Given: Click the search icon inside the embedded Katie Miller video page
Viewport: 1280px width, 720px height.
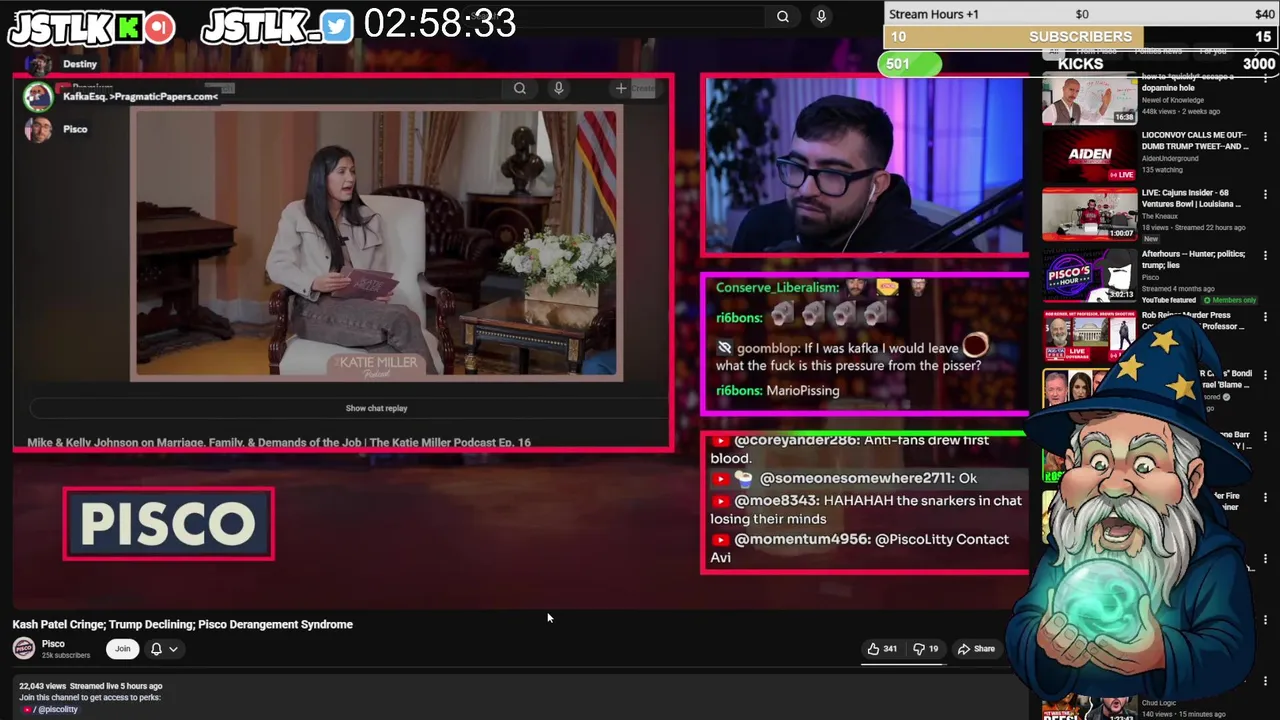Looking at the screenshot, I should [520, 88].
